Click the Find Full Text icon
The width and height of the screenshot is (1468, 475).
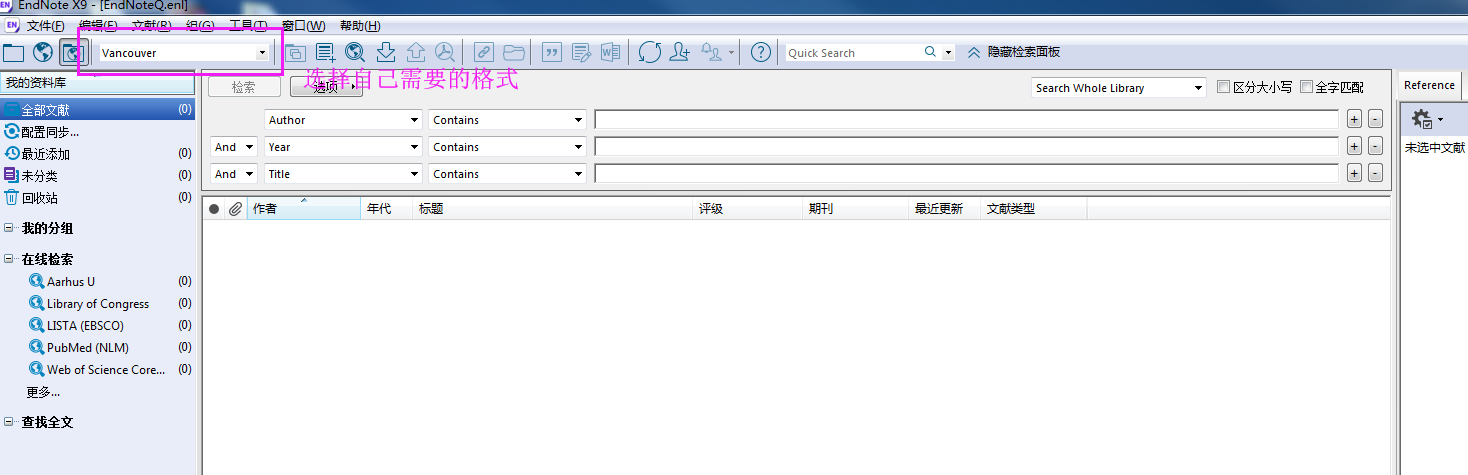[445, 52]
